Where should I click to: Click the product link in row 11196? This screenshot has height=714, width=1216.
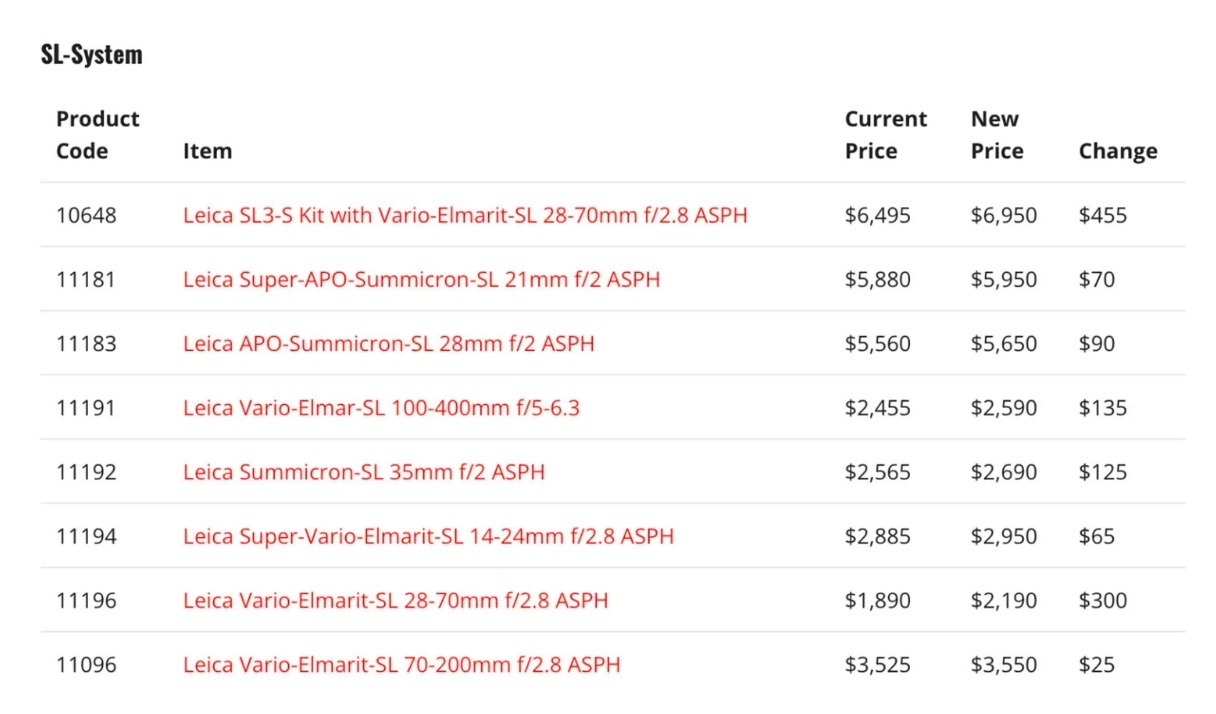click(x=395, y=600)
